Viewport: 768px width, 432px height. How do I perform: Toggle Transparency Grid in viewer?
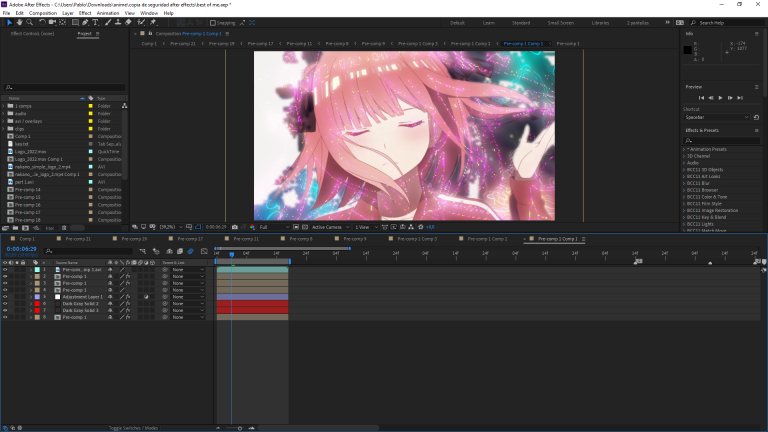click(x=305, y=227)
